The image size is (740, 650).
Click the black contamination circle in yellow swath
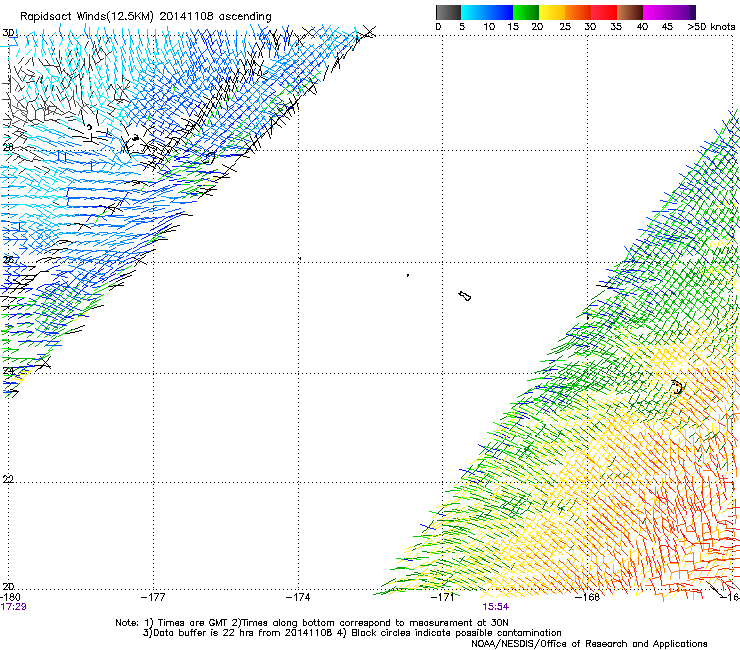(x=678, y=387)
